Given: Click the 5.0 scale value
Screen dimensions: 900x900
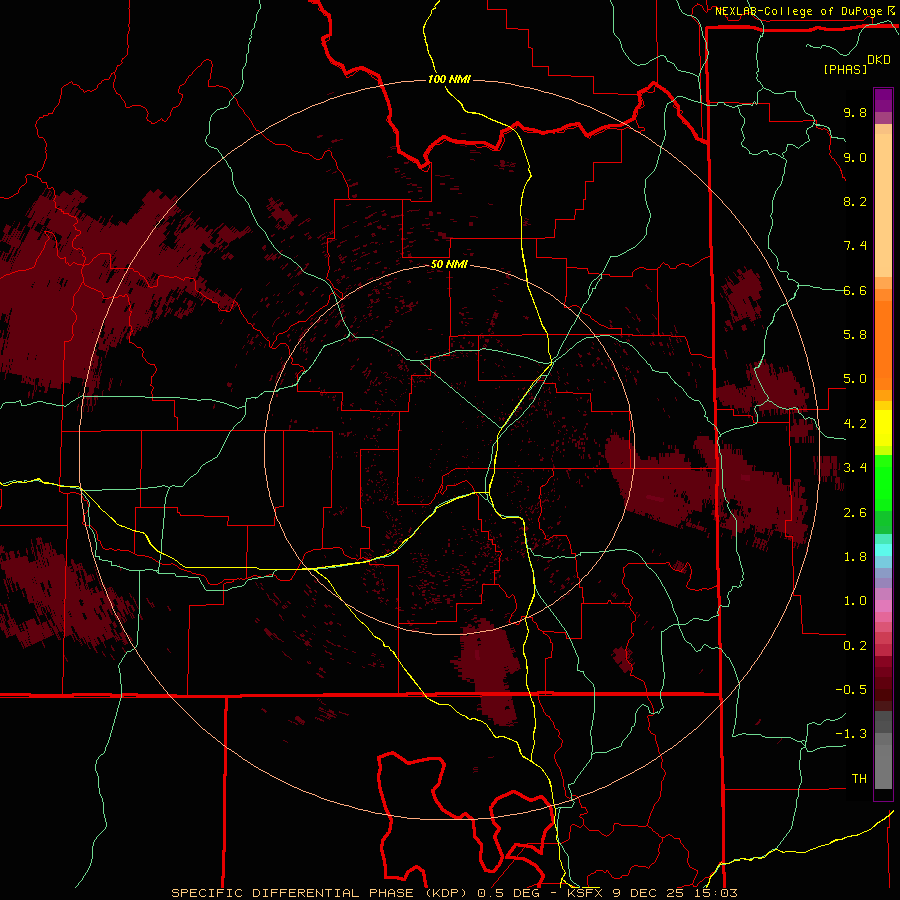Looking at the screenshot, I should (855, 379).
